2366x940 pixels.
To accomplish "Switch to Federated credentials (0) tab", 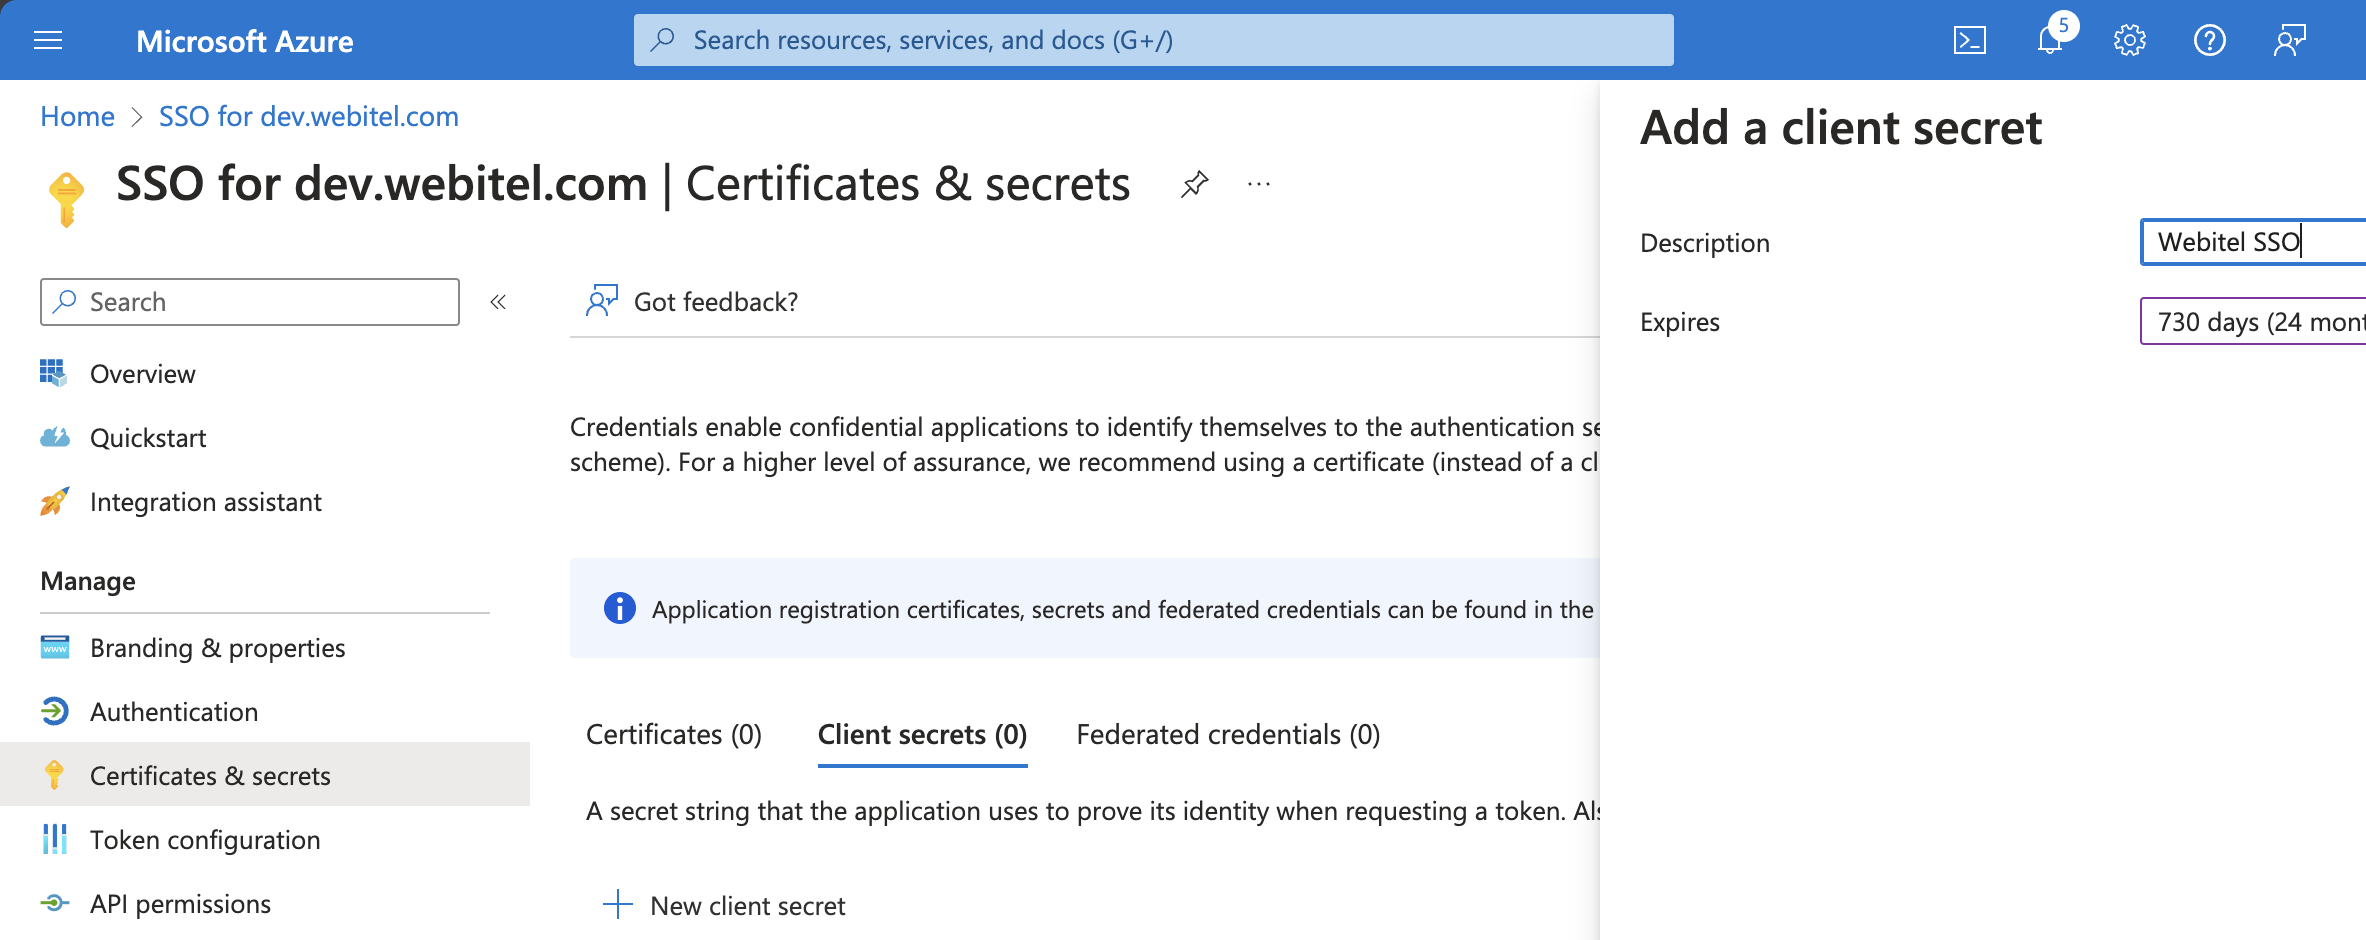I will tap(1228, 735).
